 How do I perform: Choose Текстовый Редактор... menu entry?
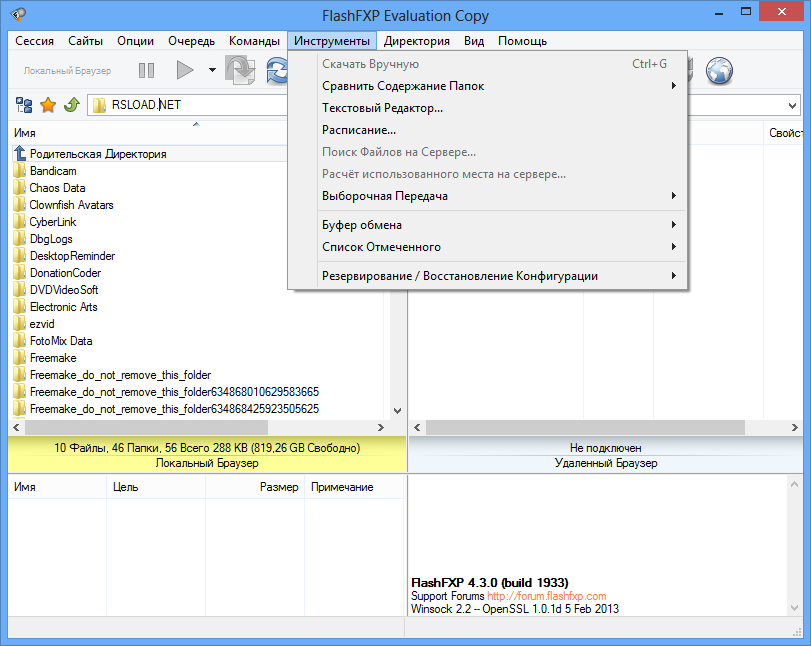coord(488,108)
